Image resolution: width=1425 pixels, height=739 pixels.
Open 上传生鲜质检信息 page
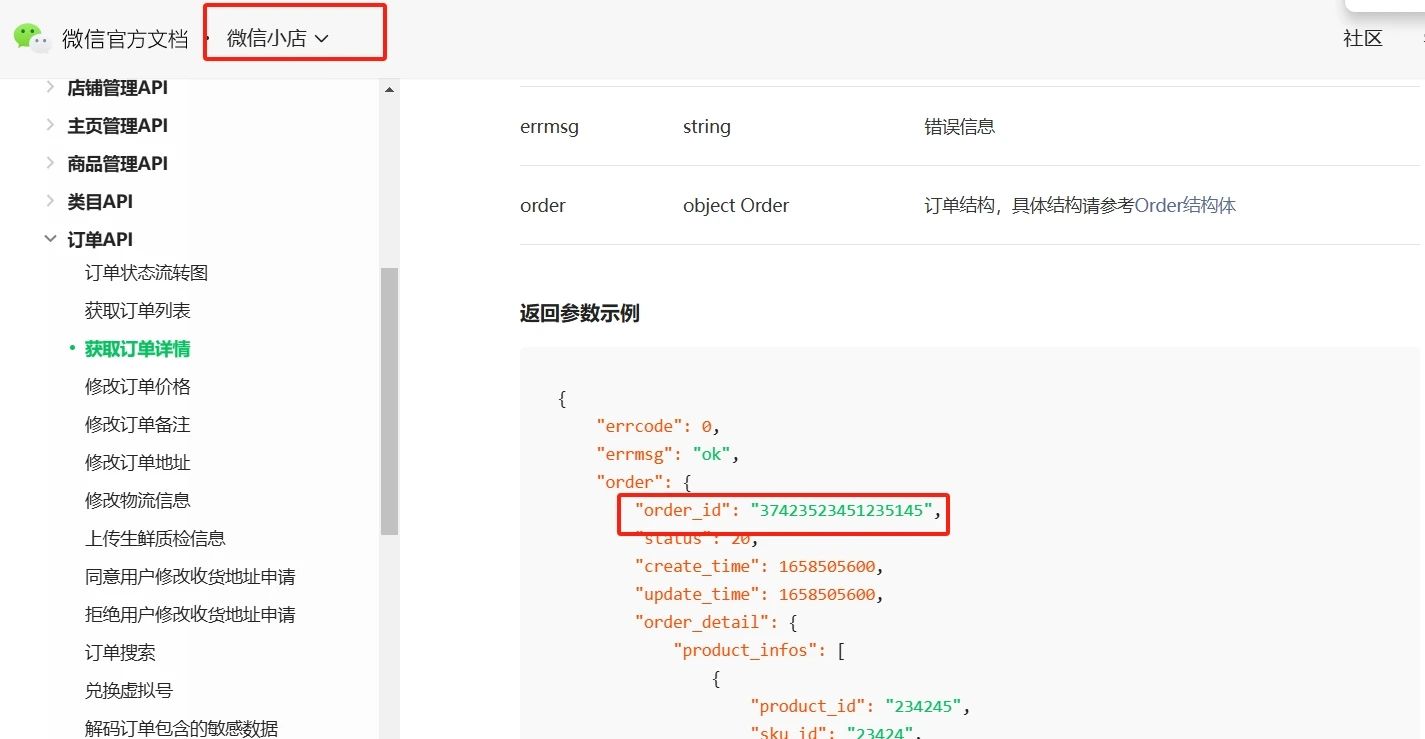[x=155, y=539]
